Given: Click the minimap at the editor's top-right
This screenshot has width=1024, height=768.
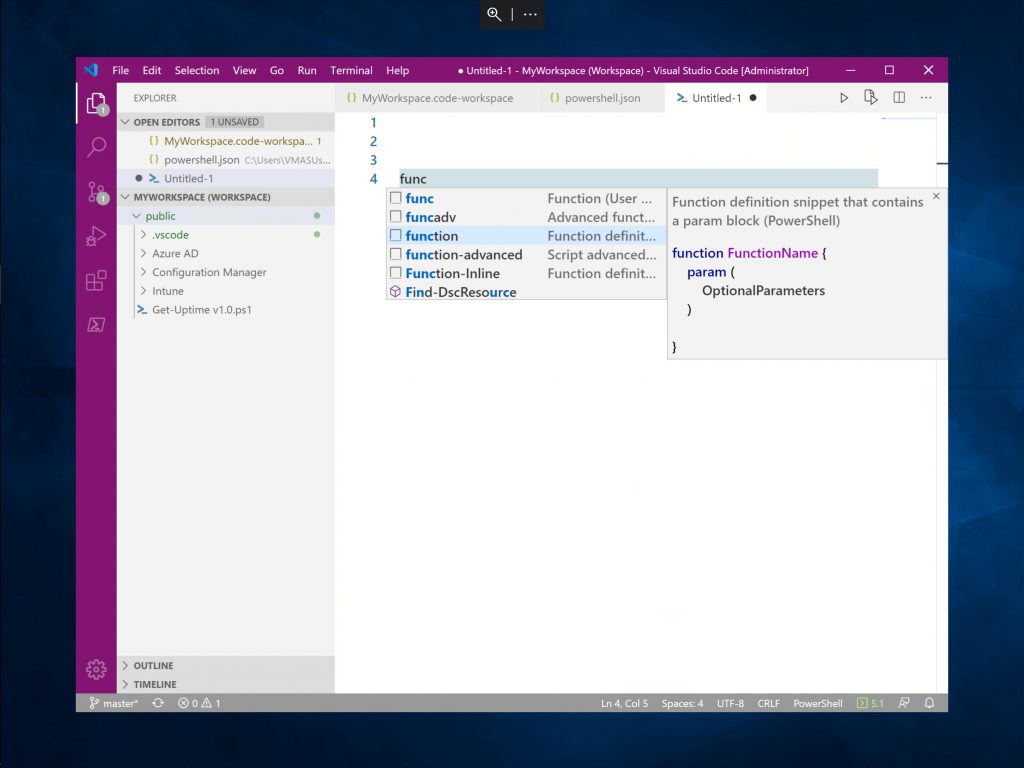Looking at the screenshot, I should (909, 119).
